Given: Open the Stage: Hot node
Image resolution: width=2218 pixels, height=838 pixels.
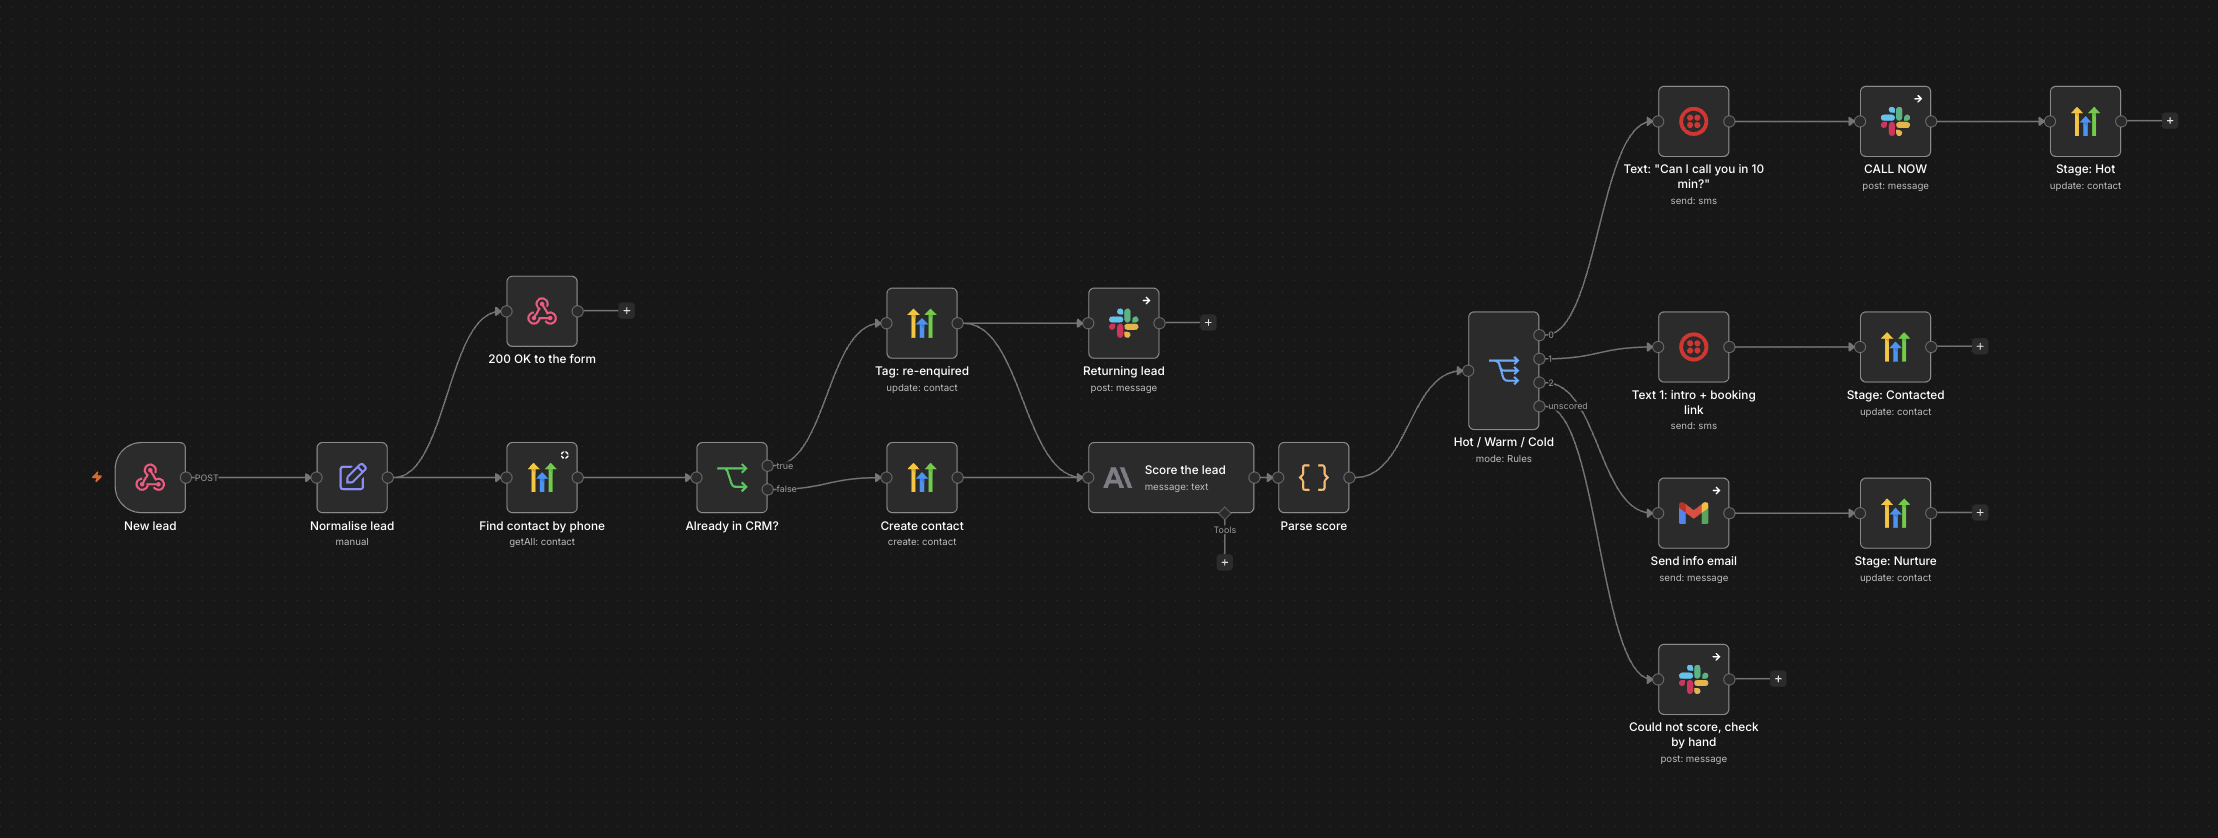Looking at the screenshot, I should point(2086,121).
